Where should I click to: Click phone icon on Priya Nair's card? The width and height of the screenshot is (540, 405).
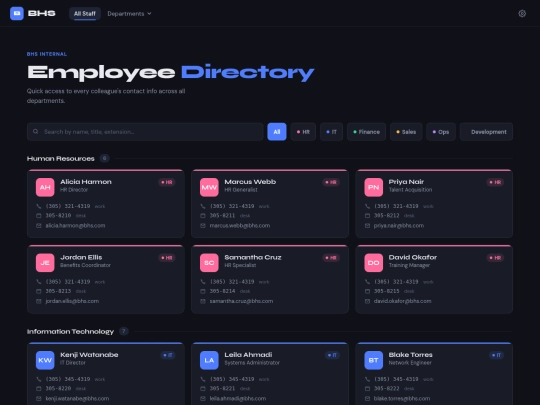pos(367,206)
